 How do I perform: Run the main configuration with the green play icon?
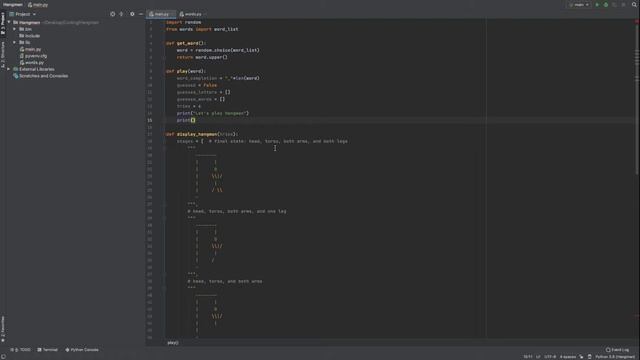point(597,5)
